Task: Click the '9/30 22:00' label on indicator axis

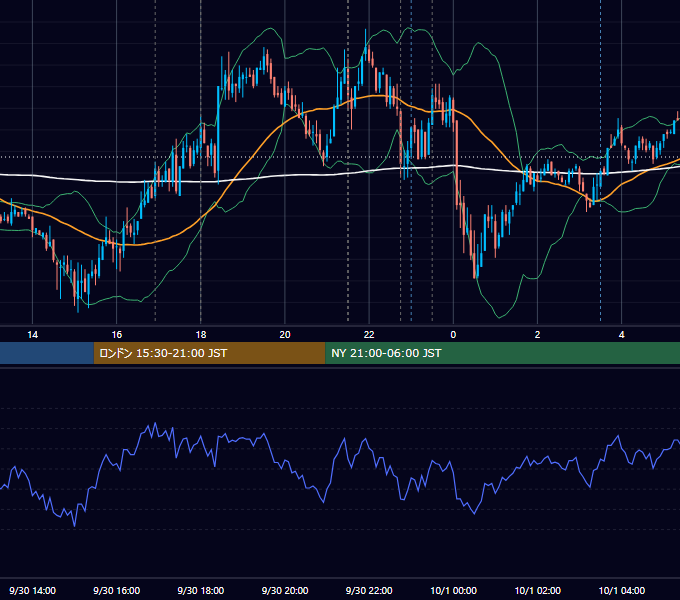Action: pyautogui.click(x=369, y=590)
